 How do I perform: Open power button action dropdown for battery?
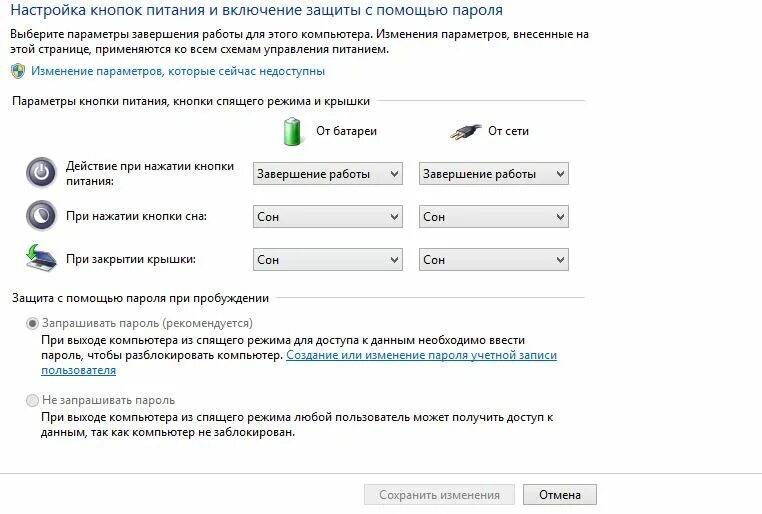(327, 174)
